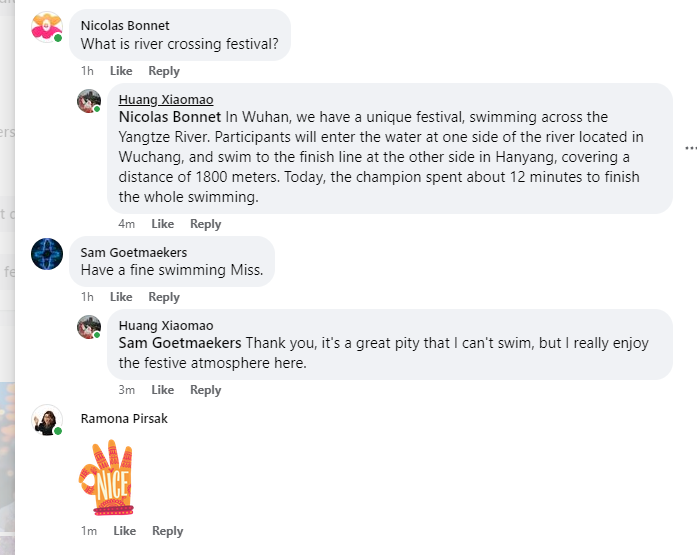Click the NICE hand sticker
697x555 pixels.
[107, 476]
